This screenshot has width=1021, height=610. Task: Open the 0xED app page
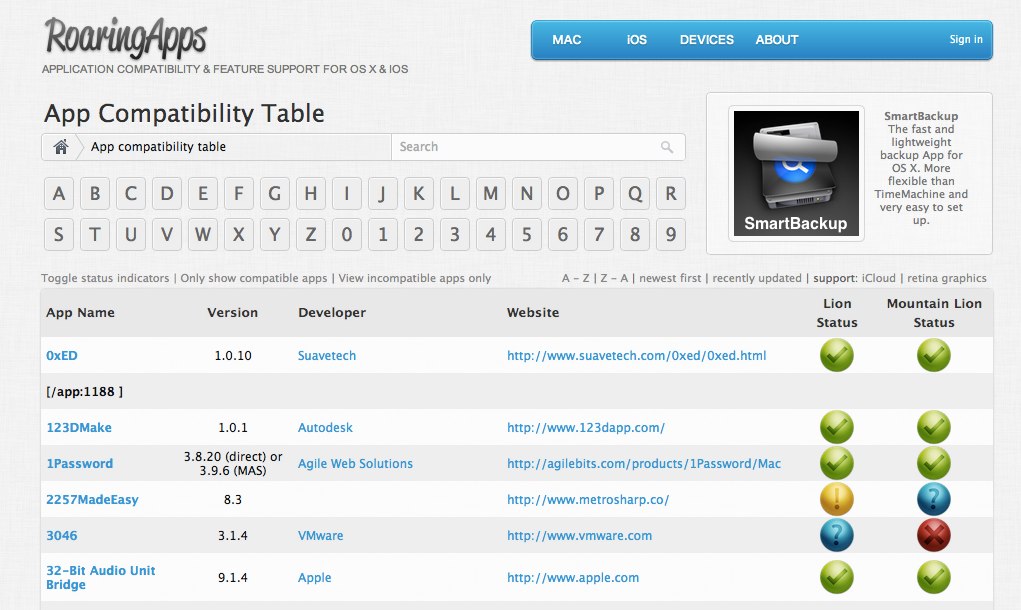62,355
